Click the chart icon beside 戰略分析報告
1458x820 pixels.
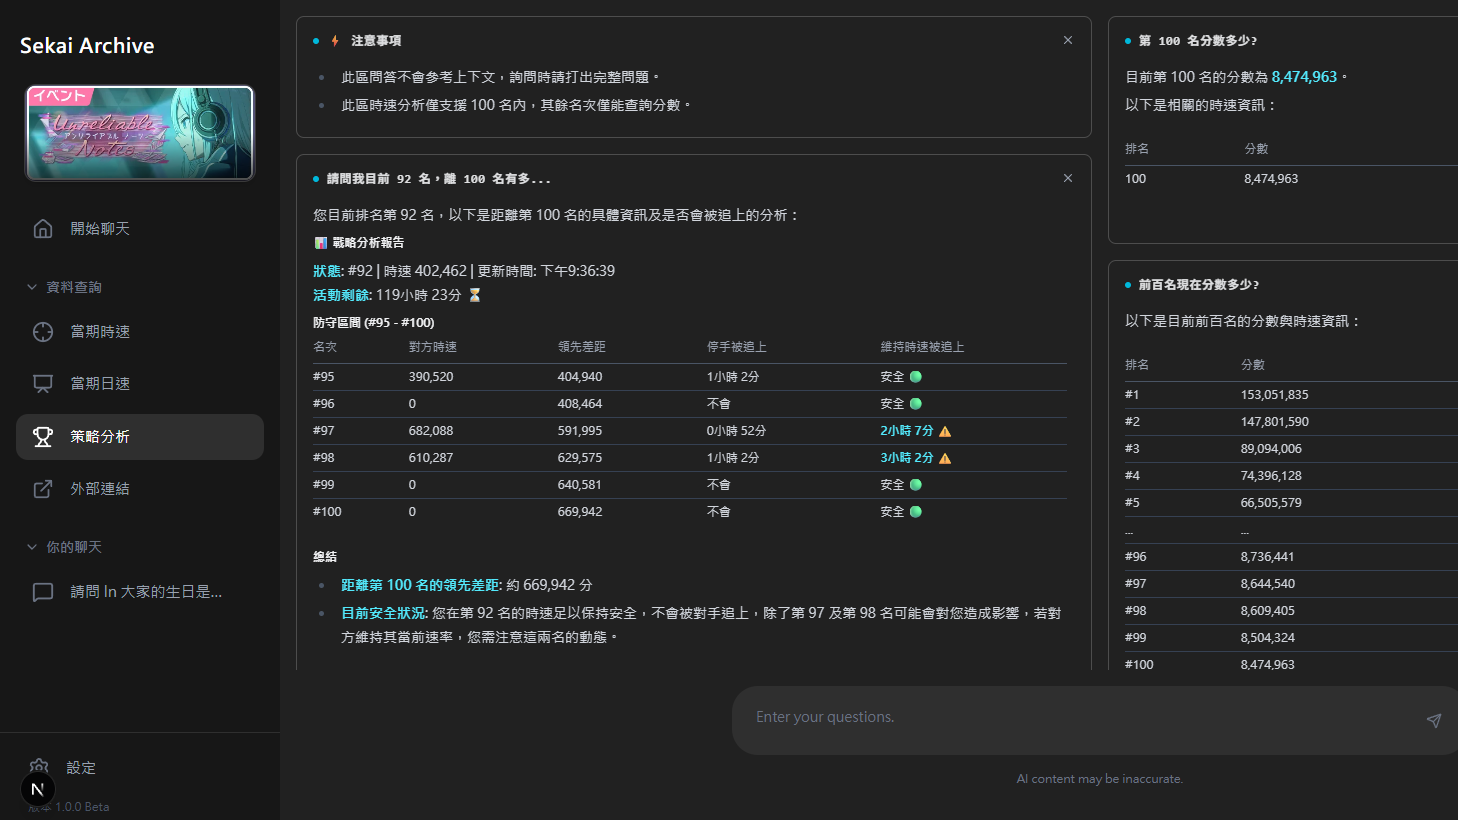pos(321,243)
